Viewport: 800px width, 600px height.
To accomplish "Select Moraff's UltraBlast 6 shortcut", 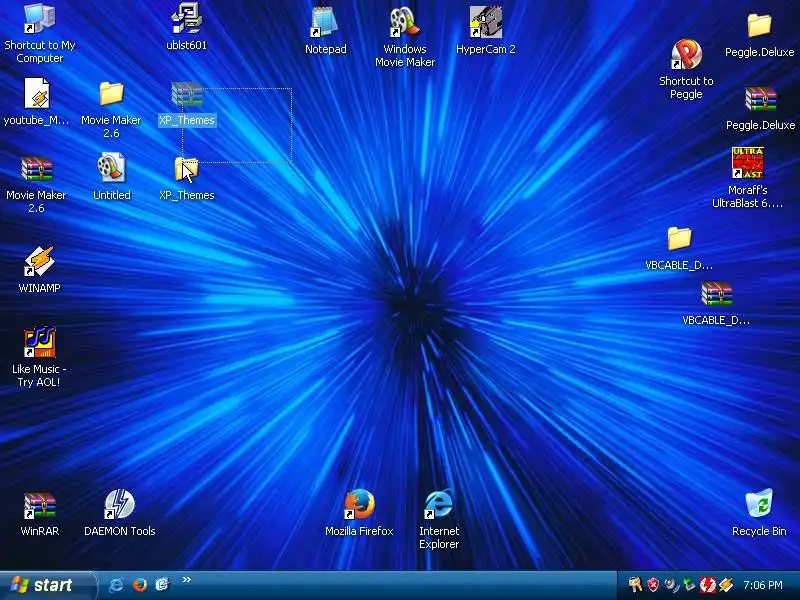I will pyautogui.click(x=747, y=163).
